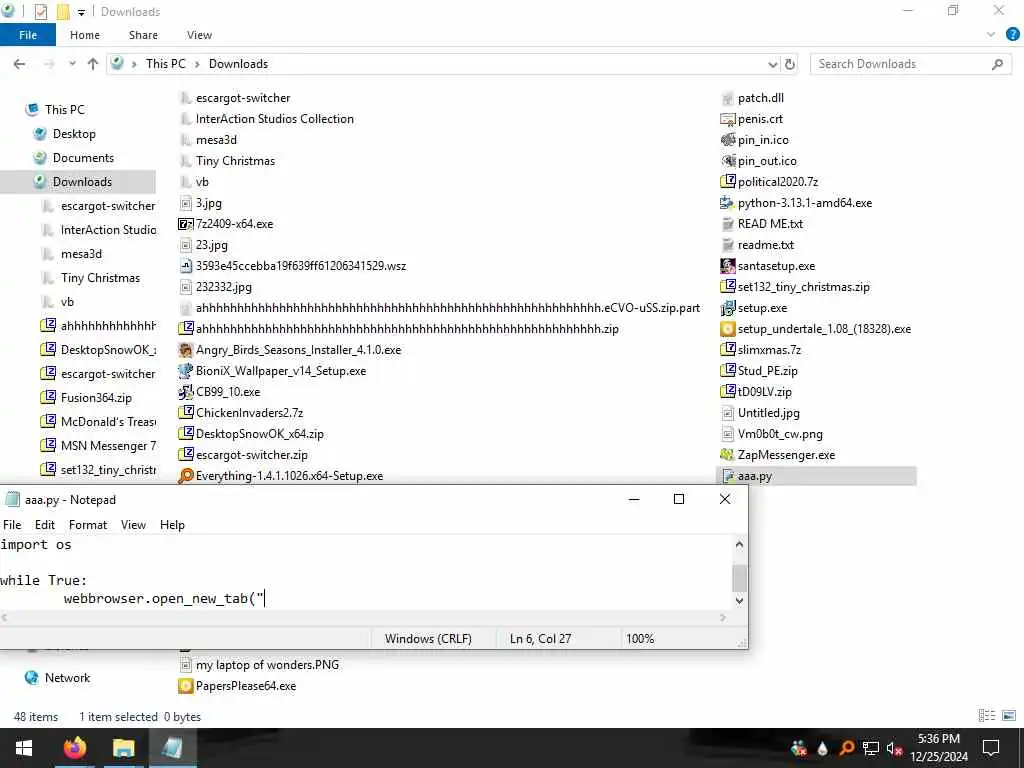Select the santasetup.exe icon
Image resolution: width=1024 pixels, height=768 pixels.
point(728,266)
